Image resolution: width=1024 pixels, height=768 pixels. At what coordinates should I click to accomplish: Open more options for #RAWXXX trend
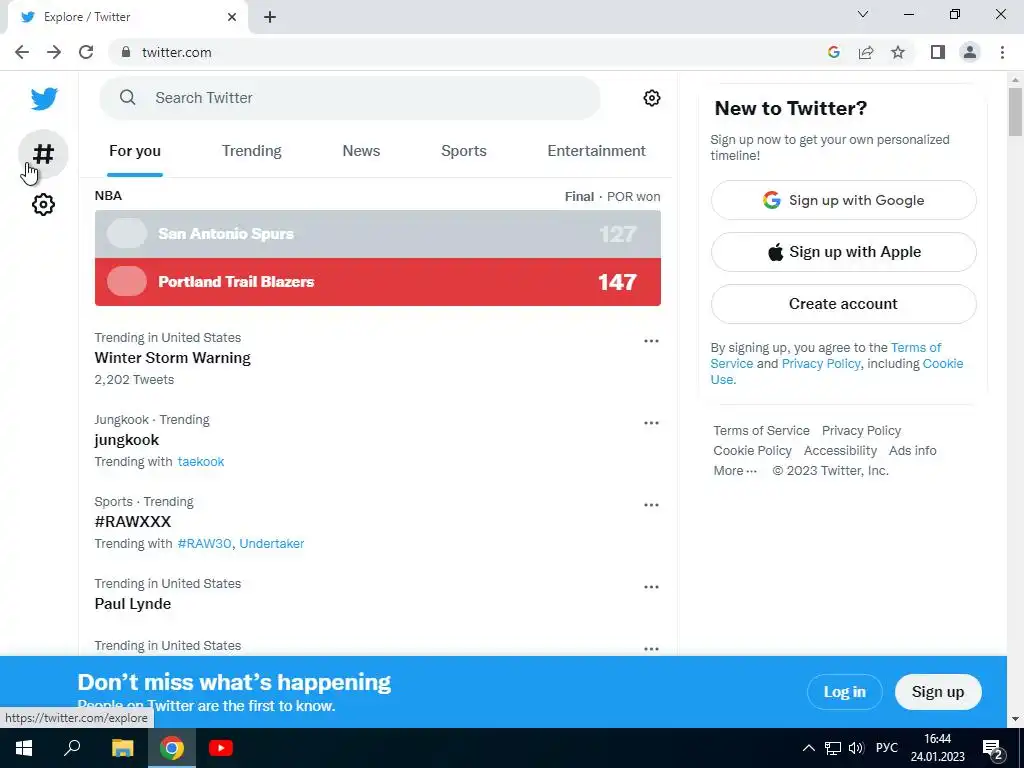(x=651, y=505)
